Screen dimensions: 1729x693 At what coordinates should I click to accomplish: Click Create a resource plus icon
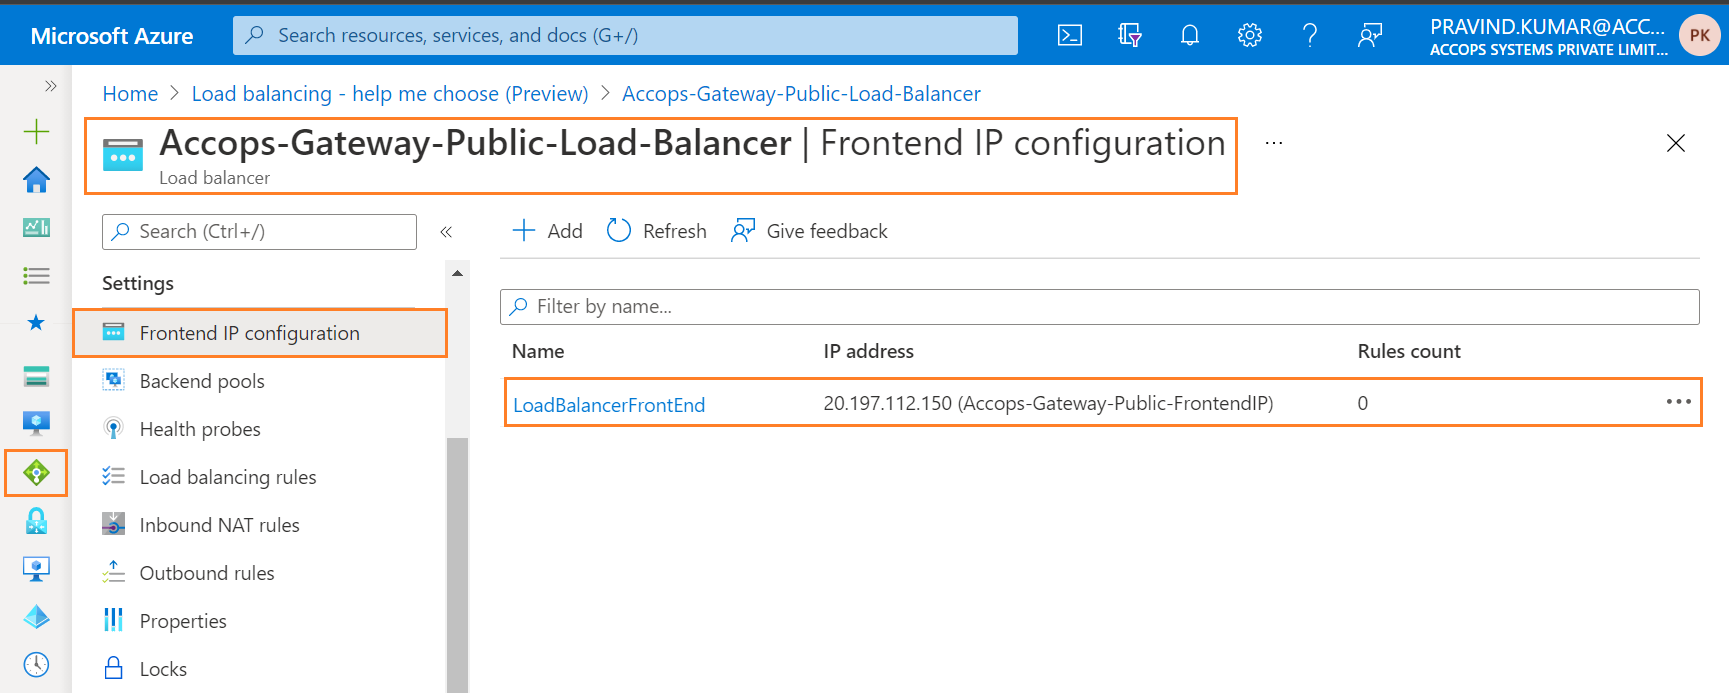36,131
